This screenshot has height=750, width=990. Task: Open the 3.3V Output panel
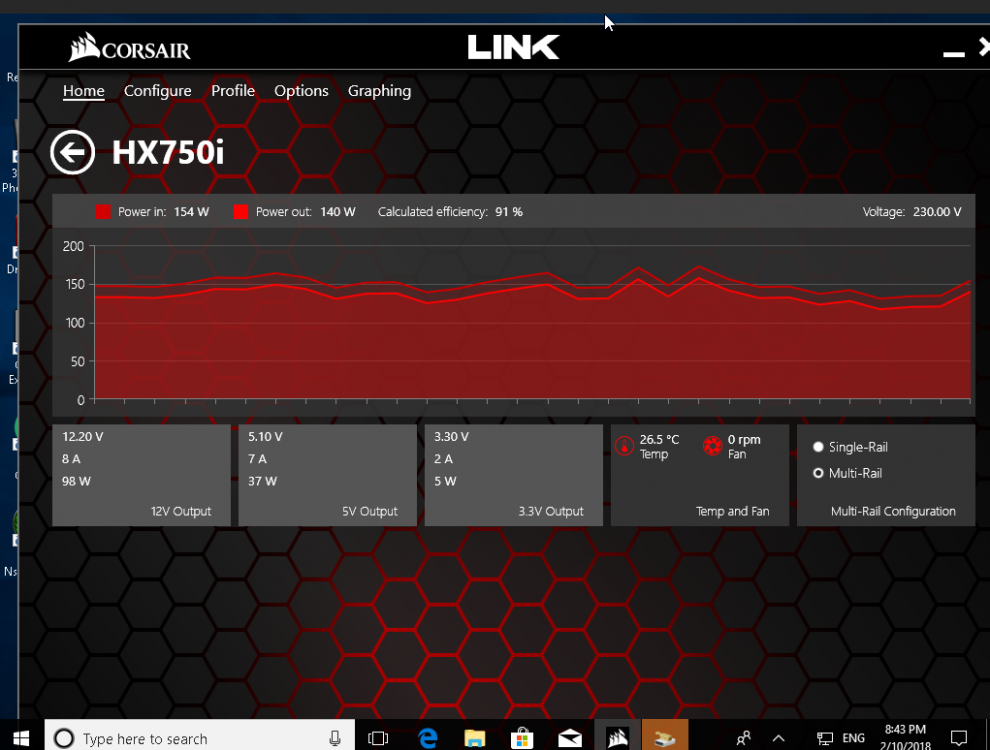[513, 475]
